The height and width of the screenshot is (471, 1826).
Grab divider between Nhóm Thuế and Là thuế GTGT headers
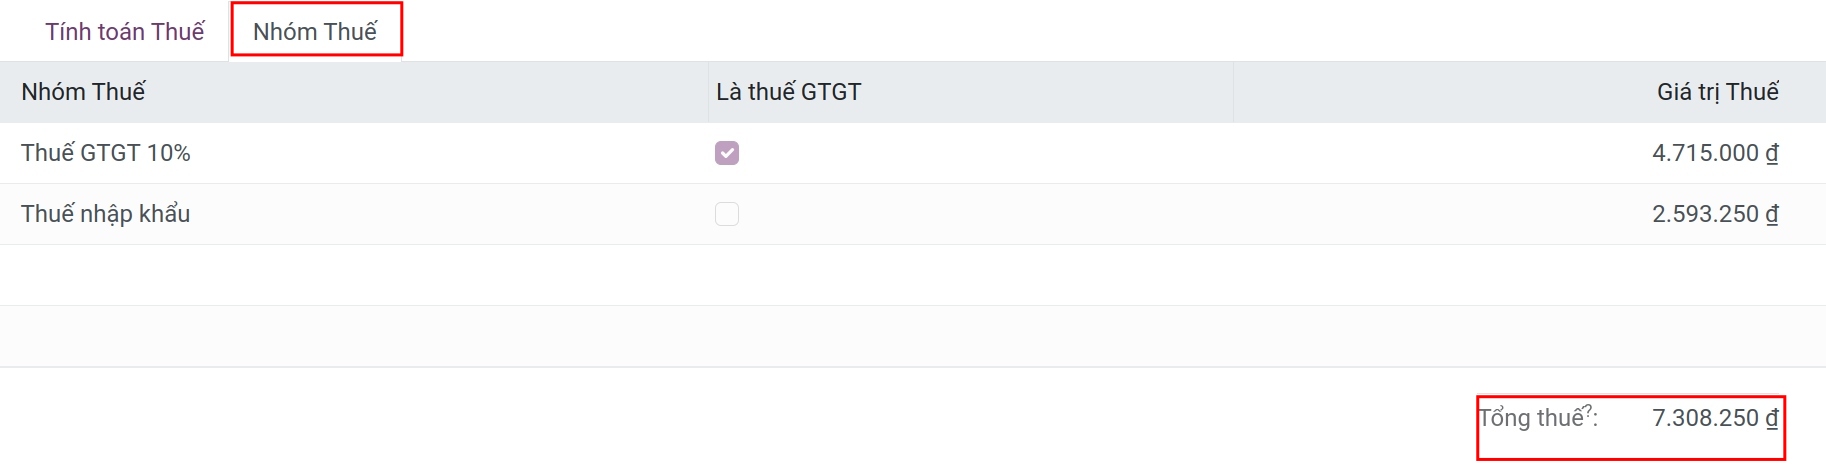point(708,92)
